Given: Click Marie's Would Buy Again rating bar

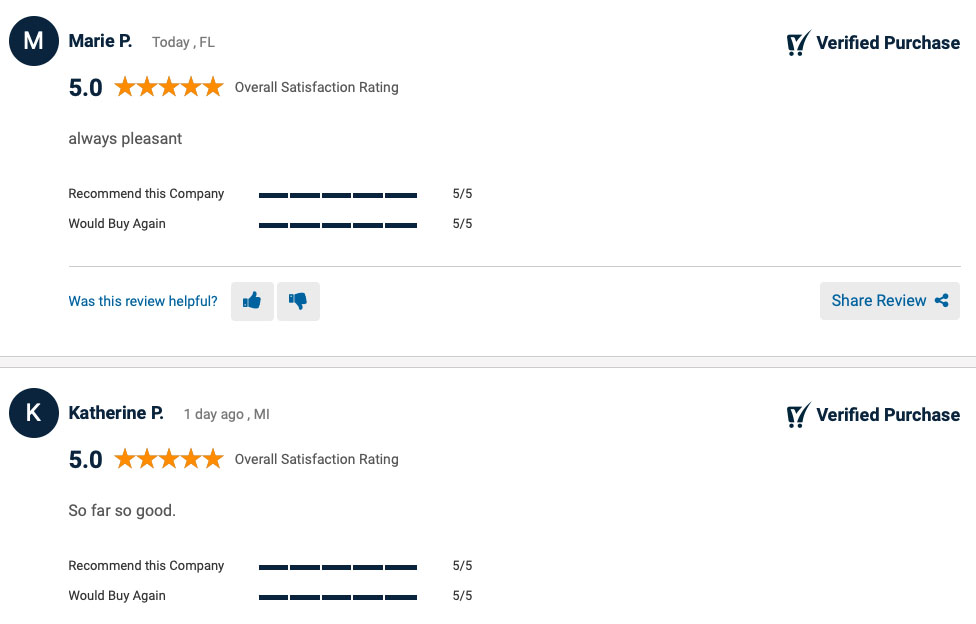Looking at the screenshot, I should (338, 225).
